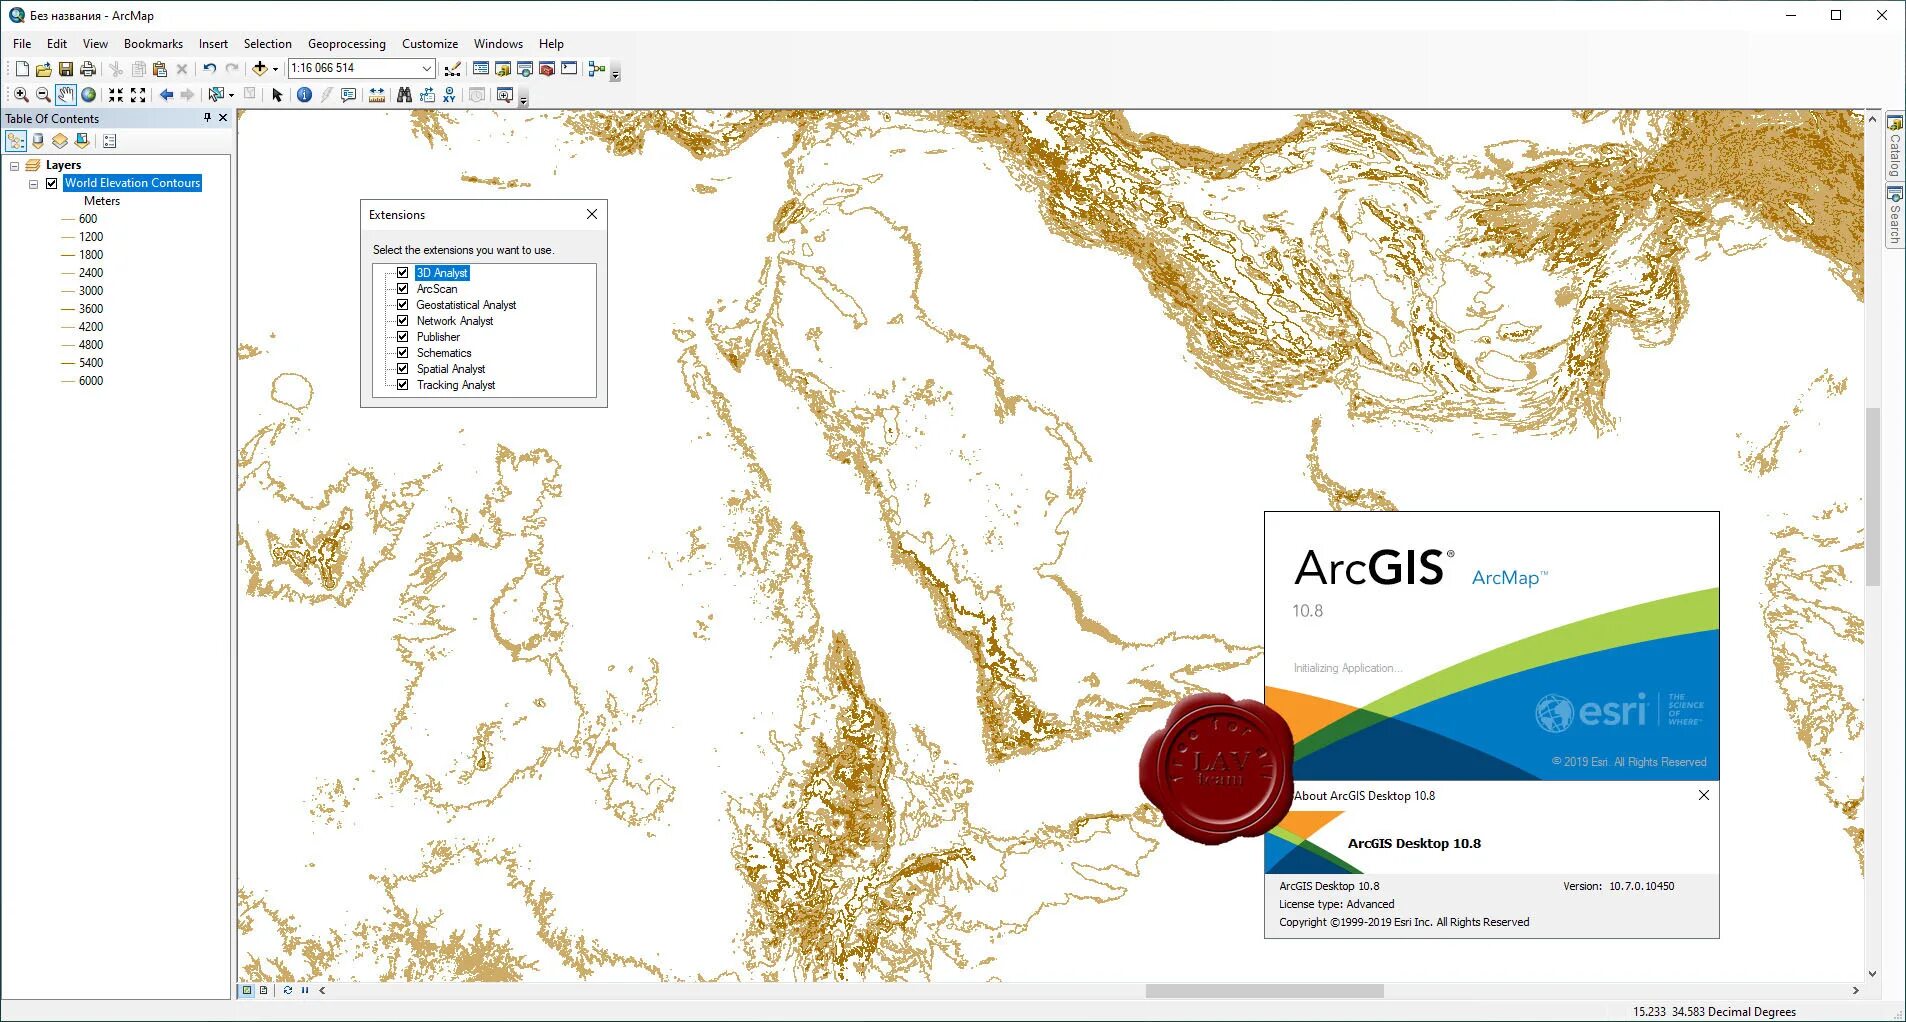Disable the Network Analyst extension
The width and height of the screenshot is (1906, 1022).
click(x=403, y=321)
